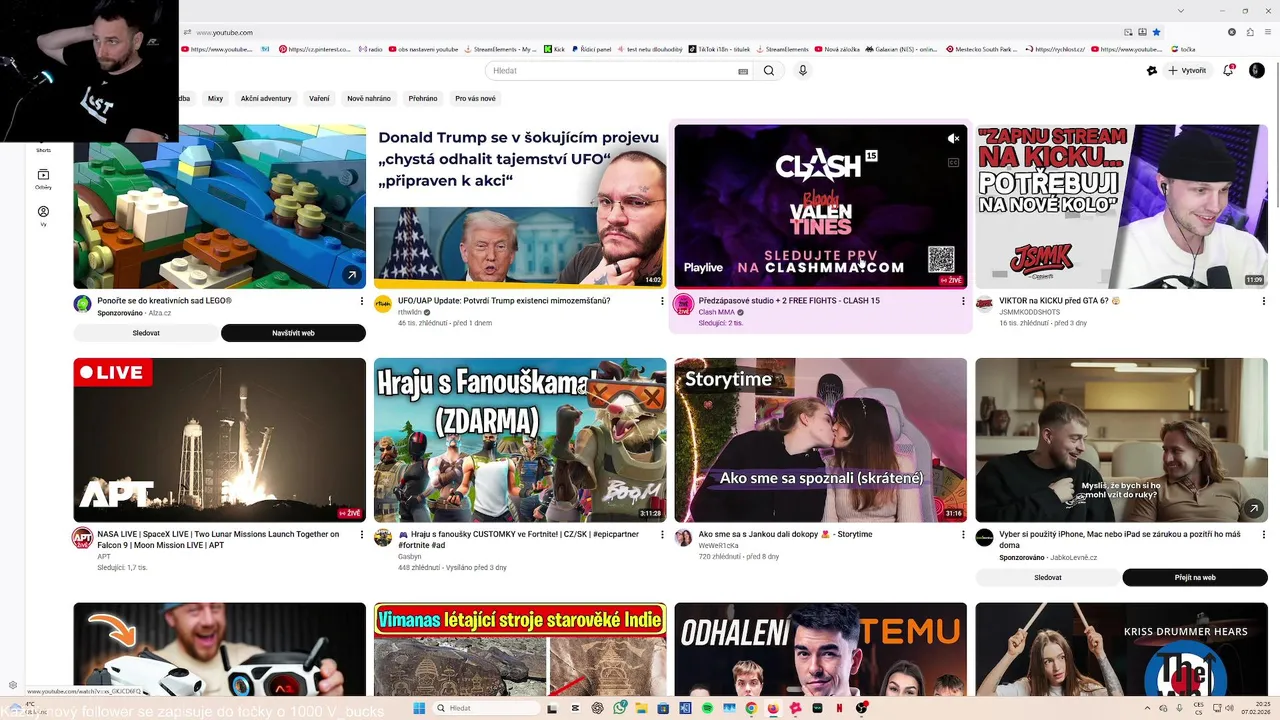Open options for UFO/UAP Update video
Screen dimensions: 1280x720
tap(662, 301)
